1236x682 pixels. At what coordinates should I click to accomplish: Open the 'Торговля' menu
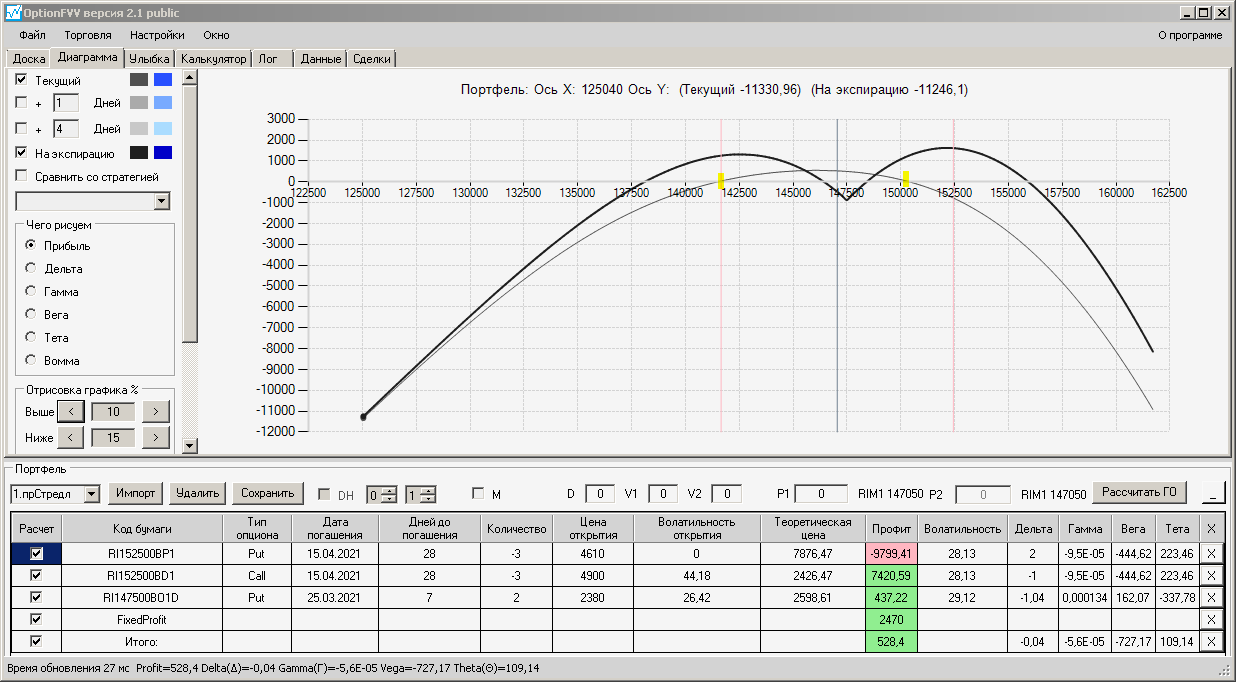(88, 35)
